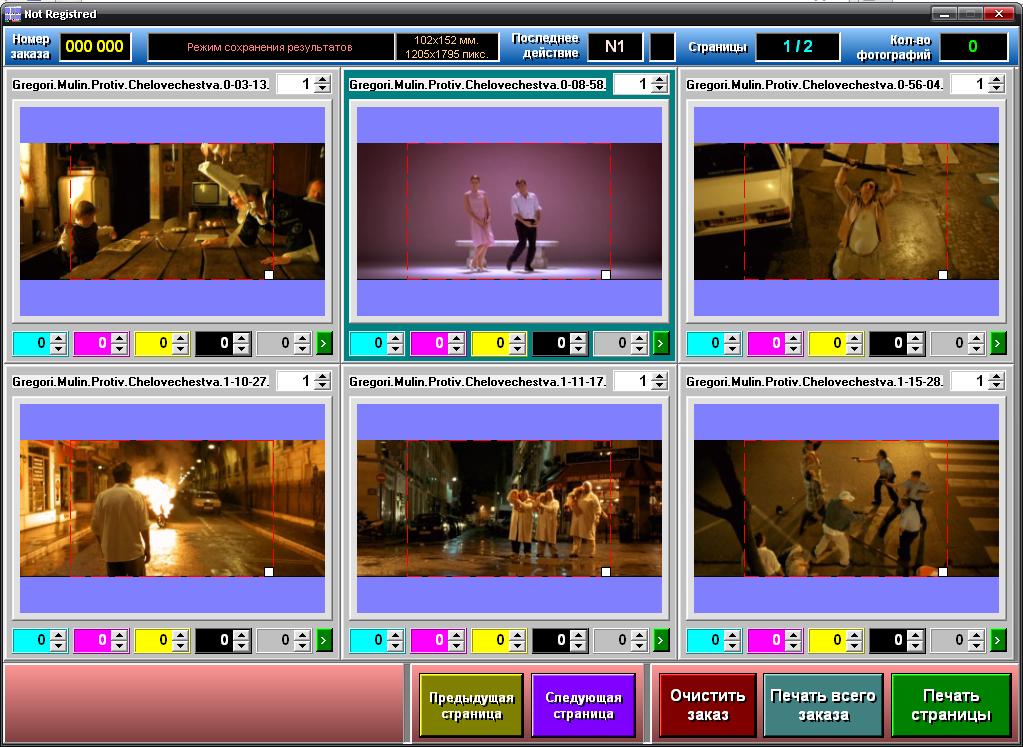Select the 1-11-17 hooded figures thumbnail
Screen dimensions: 1023x747
509,509
